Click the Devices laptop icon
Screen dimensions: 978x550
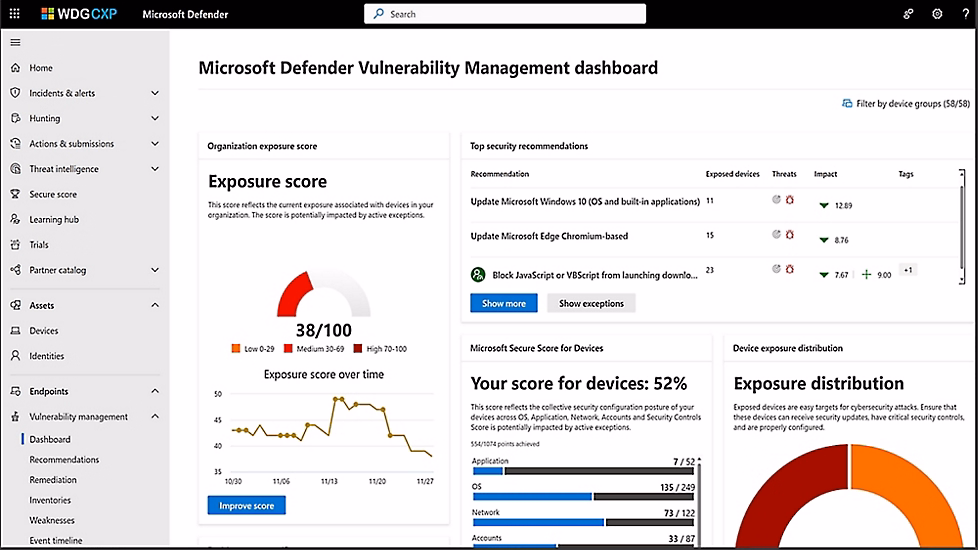tap(16, 330)
